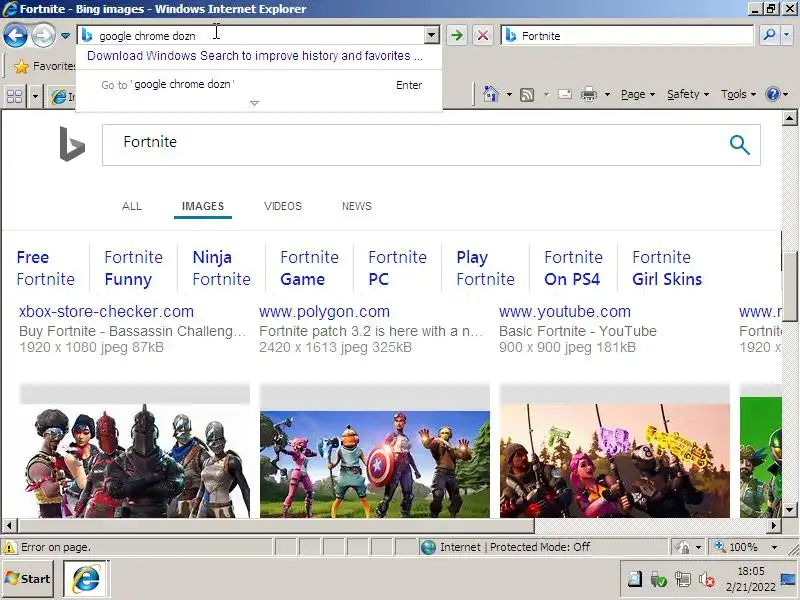Select Free Fortnite related search
800x600 pixels.
pyautogui.click(x=45, y=268)
